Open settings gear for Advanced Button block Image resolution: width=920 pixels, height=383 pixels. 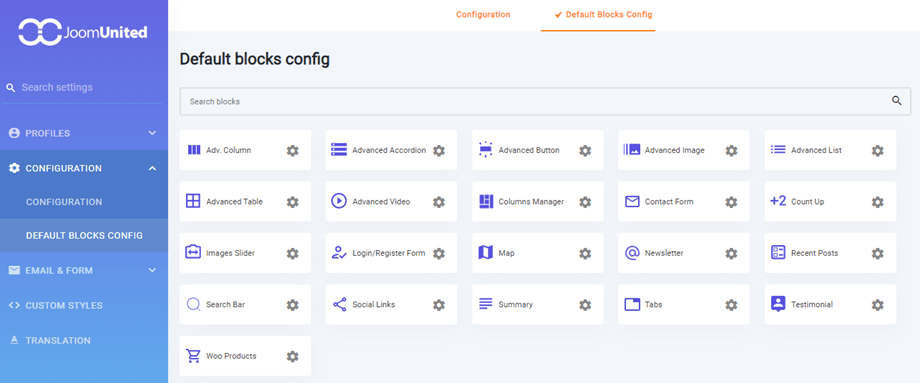click(584, 151)
